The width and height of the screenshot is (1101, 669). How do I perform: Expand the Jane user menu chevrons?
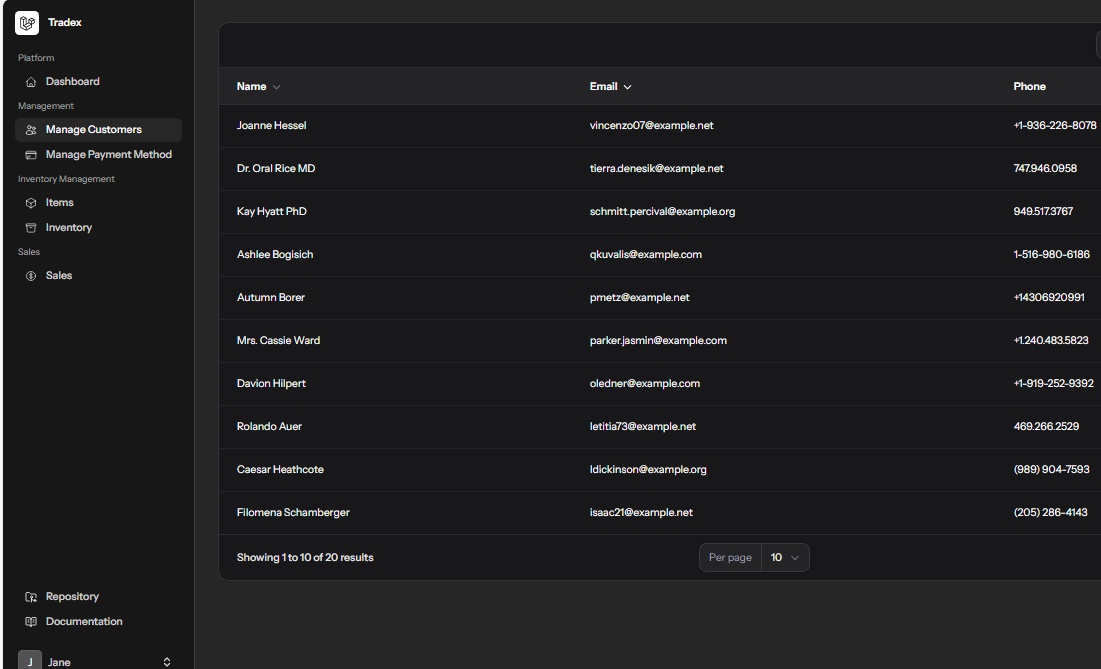(x=166, y=662)
